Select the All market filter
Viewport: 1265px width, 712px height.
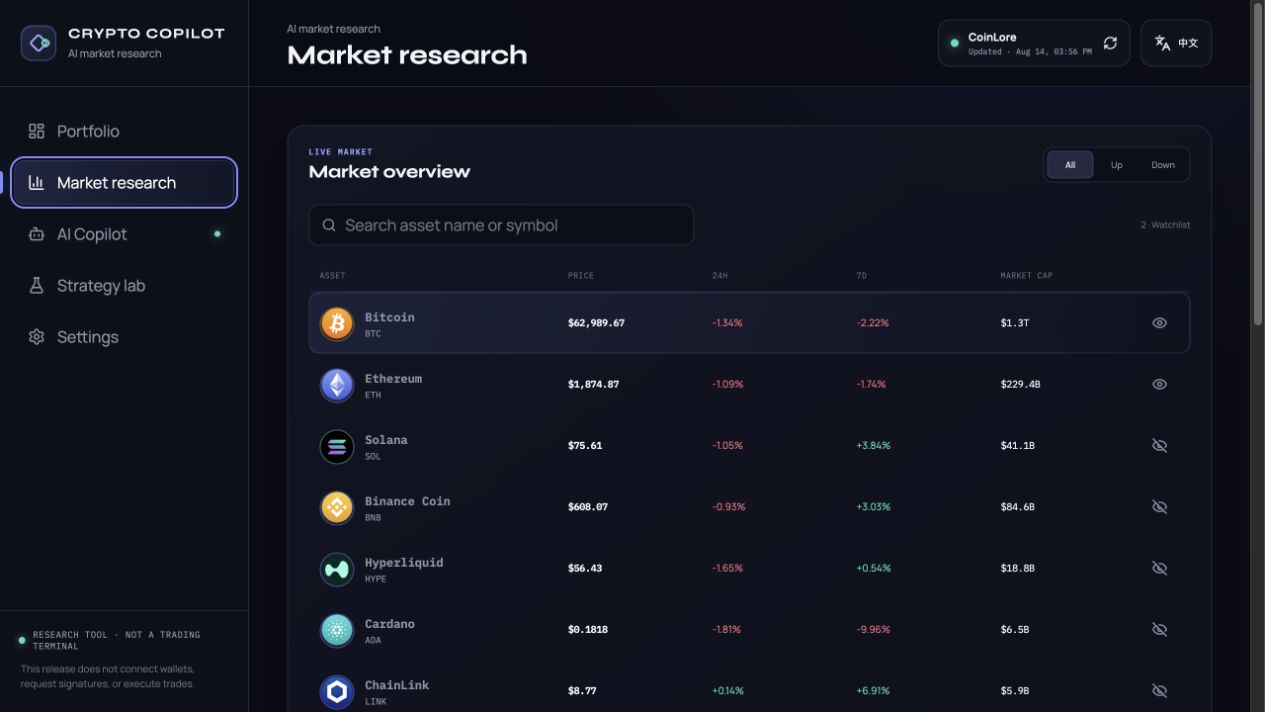[1070, 165]
